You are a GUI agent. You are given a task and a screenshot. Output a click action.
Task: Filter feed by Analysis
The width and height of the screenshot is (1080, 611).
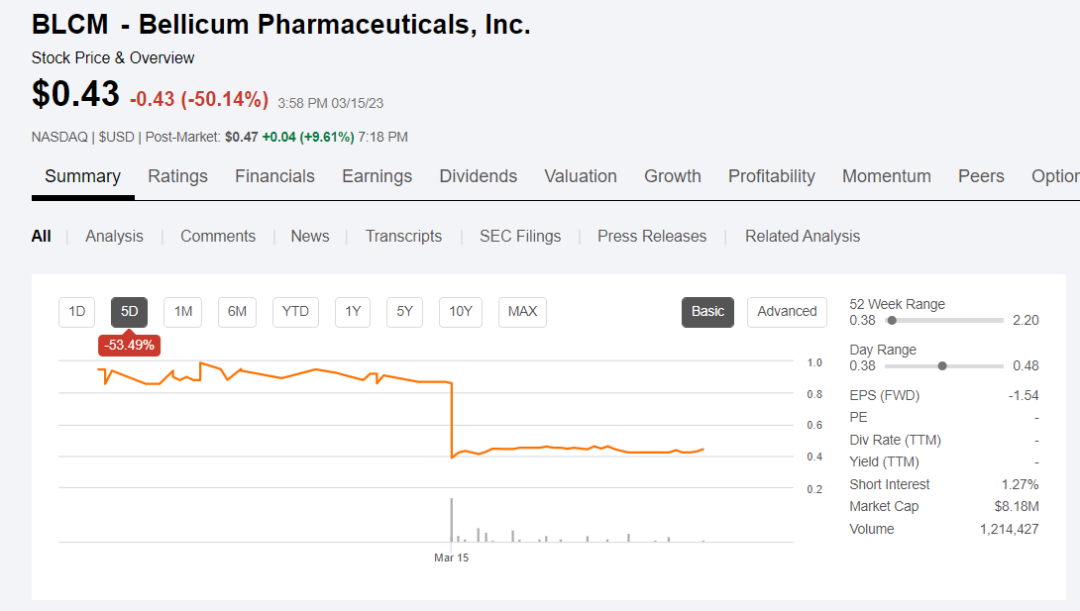pos(114,236)
